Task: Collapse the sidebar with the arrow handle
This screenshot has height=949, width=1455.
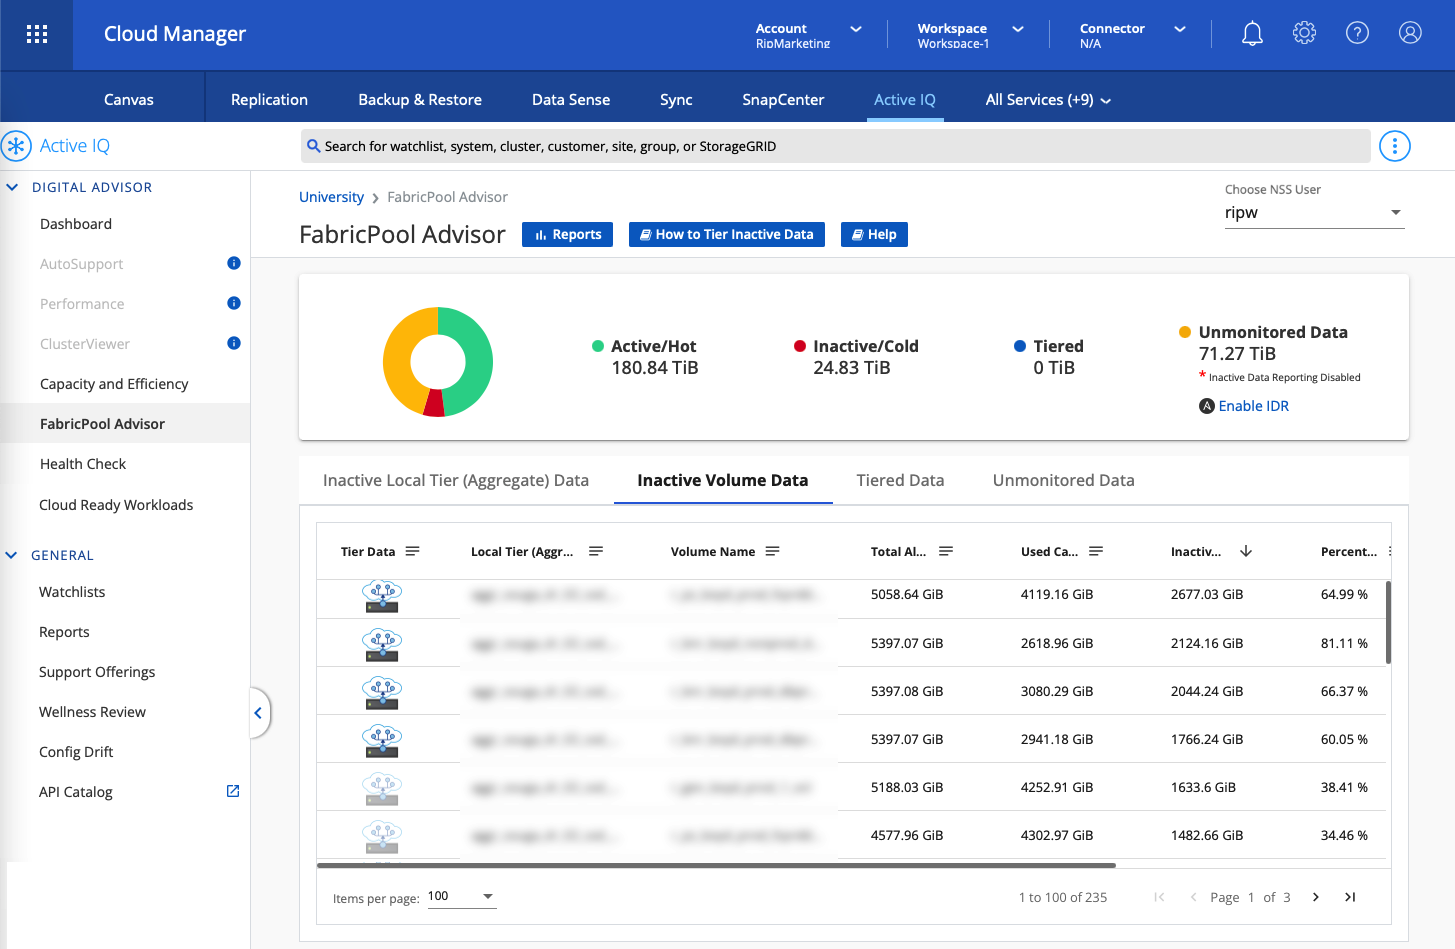Action: tap(258, 713)
